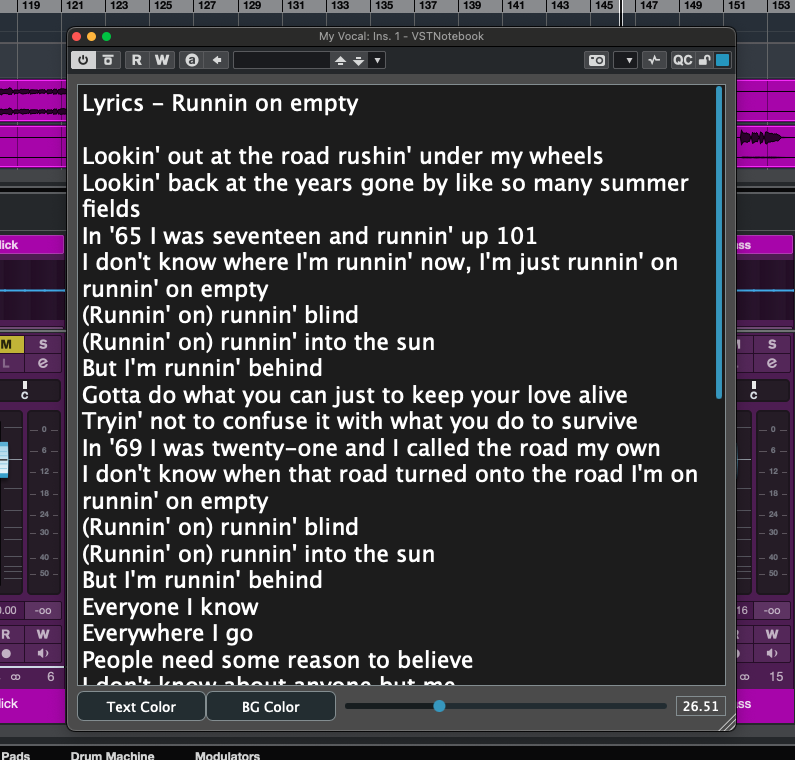Toggle Monitor speaker icon on right mixer channel
795x760 pixels.
point(772,653)
